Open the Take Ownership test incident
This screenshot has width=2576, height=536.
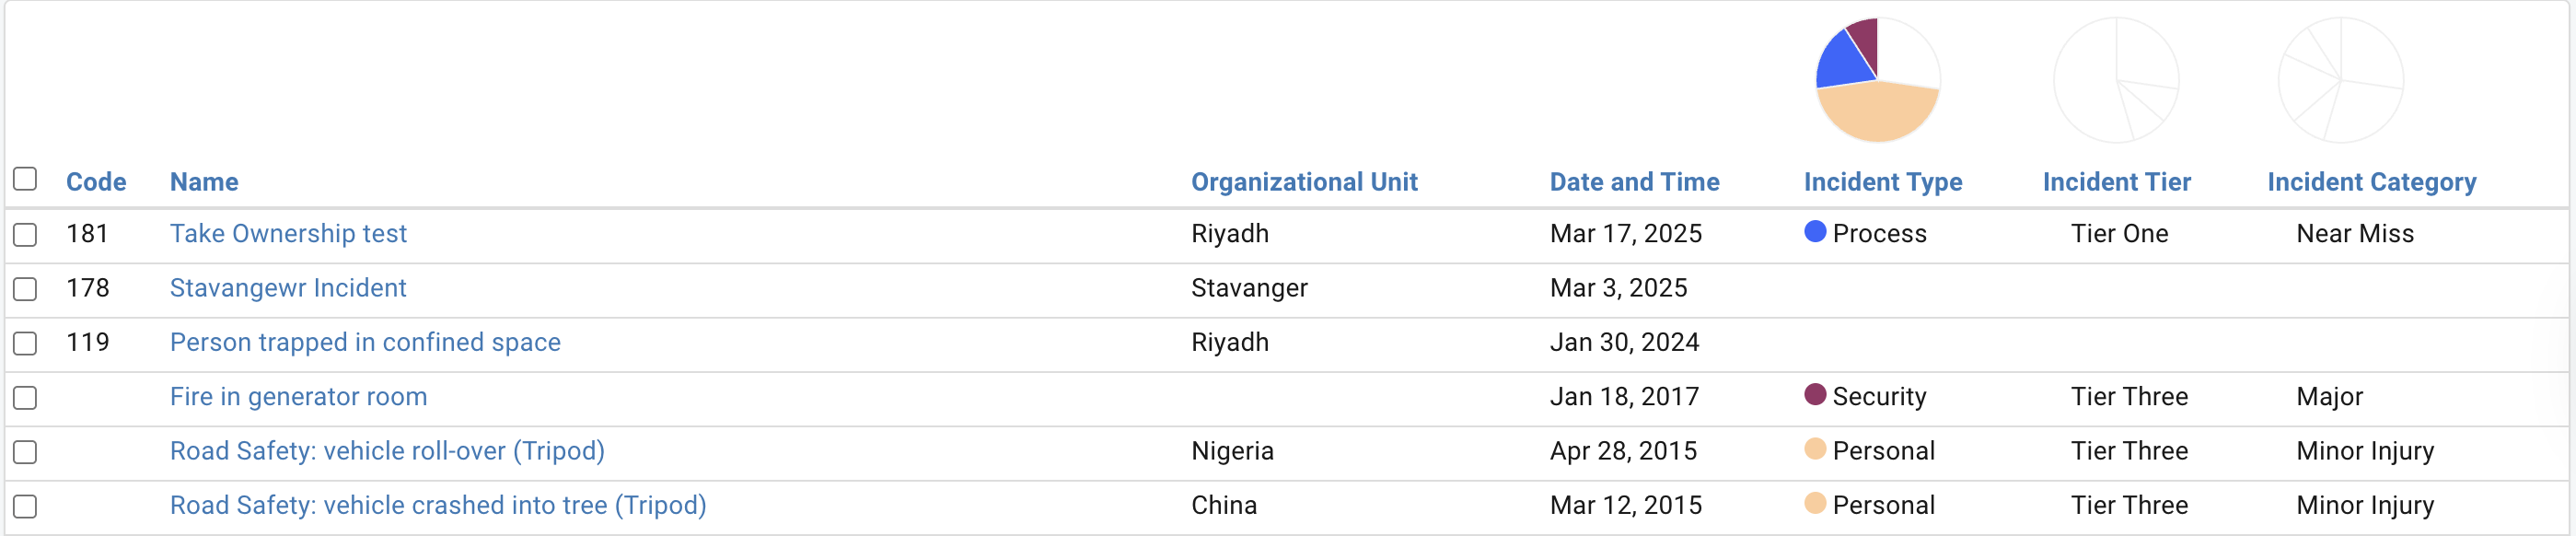[288, 234]
